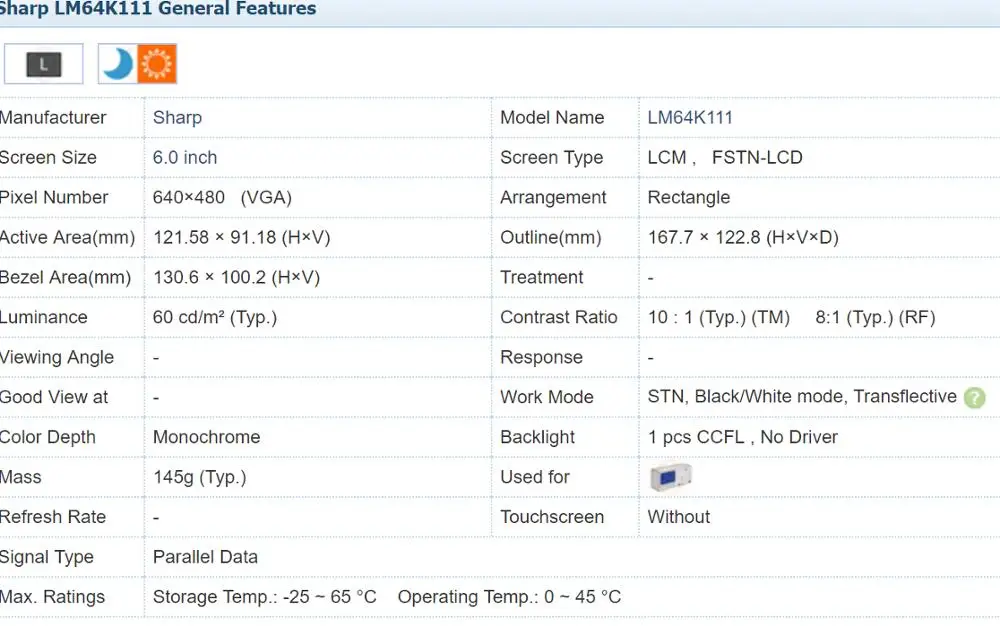Click the 'Work Mode' column label

click(547, 397)
